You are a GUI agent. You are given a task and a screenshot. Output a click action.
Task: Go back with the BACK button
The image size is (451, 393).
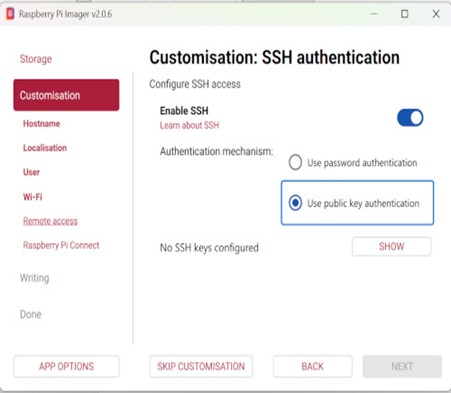coord(312,366)
